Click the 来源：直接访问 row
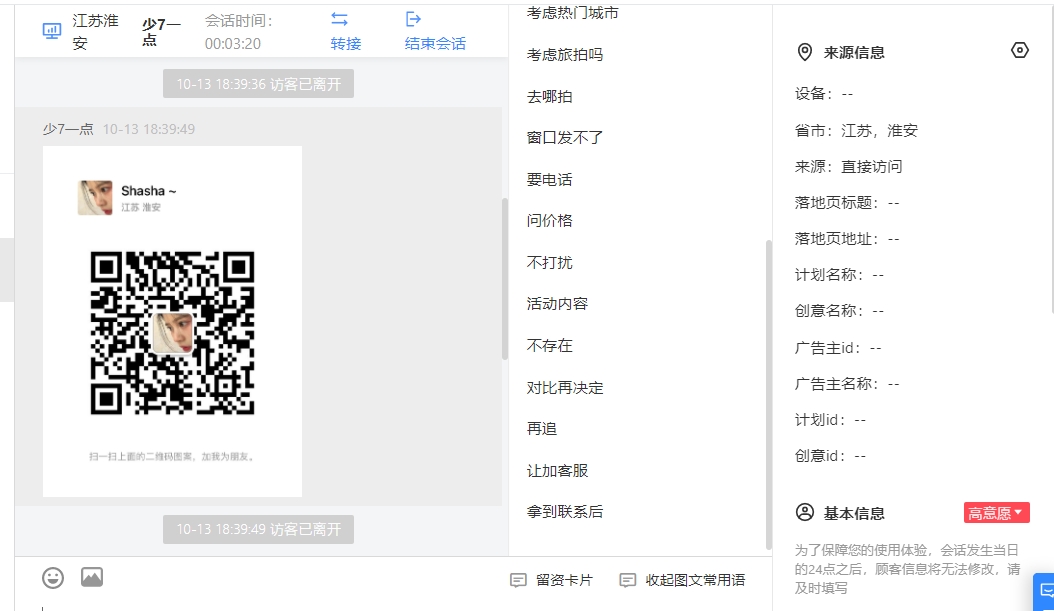Screen dimensions: 1054x611 [849, 167]
